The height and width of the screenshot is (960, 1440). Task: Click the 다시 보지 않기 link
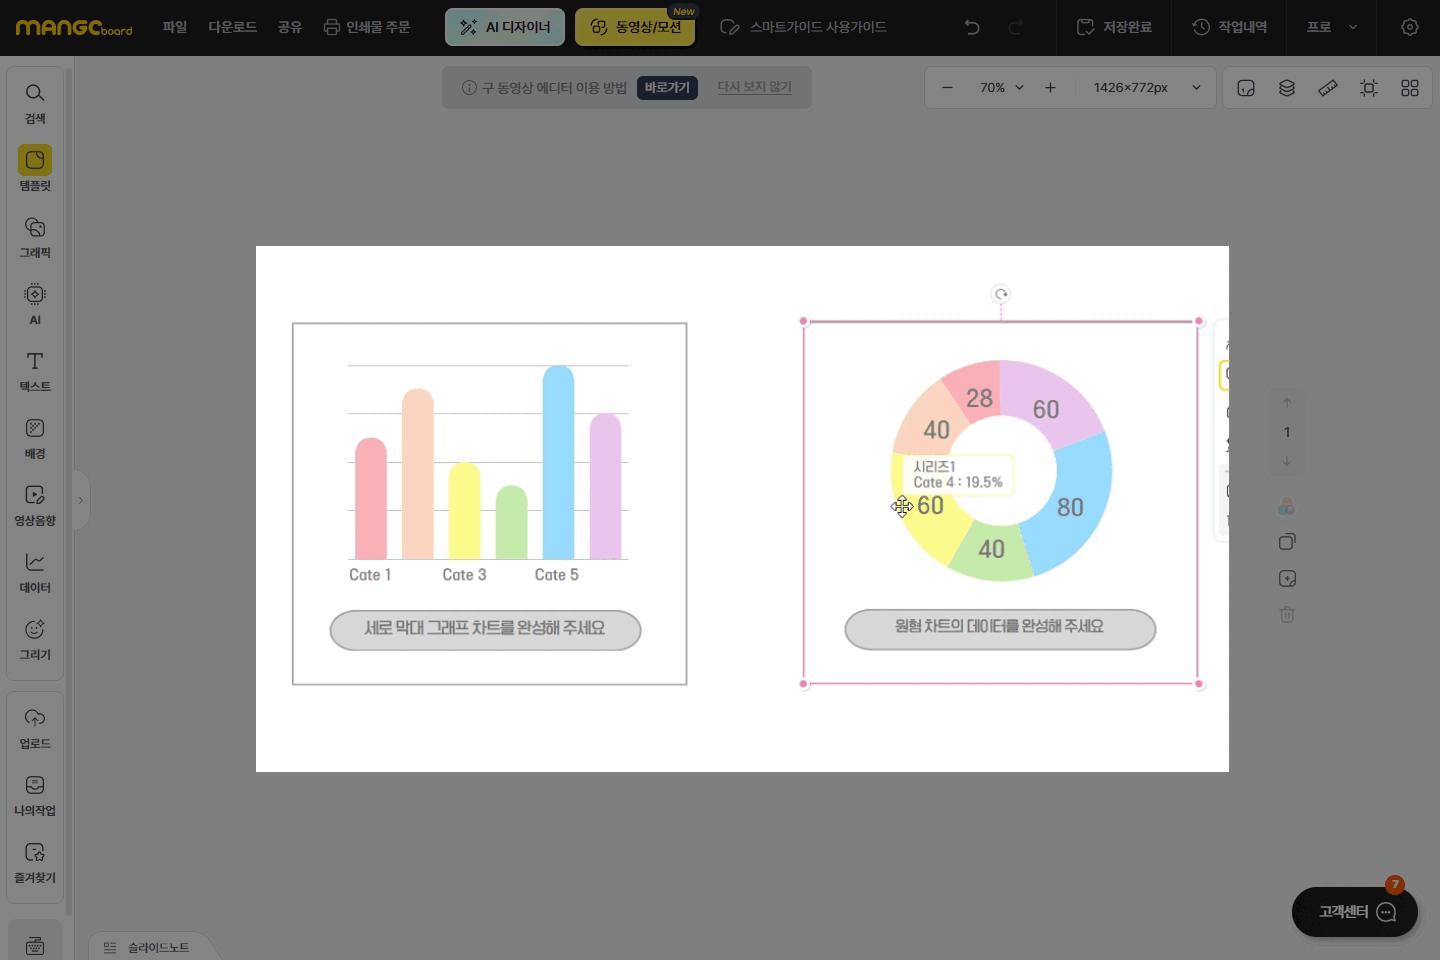pos(754,88)
